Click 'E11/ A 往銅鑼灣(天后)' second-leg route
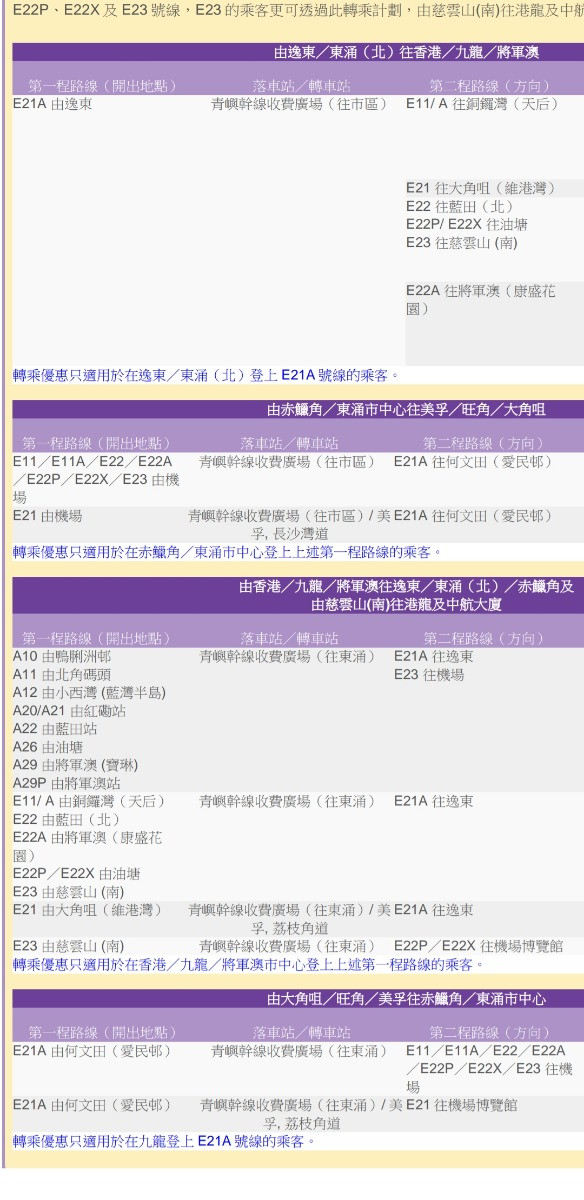 tap(483, 103)
